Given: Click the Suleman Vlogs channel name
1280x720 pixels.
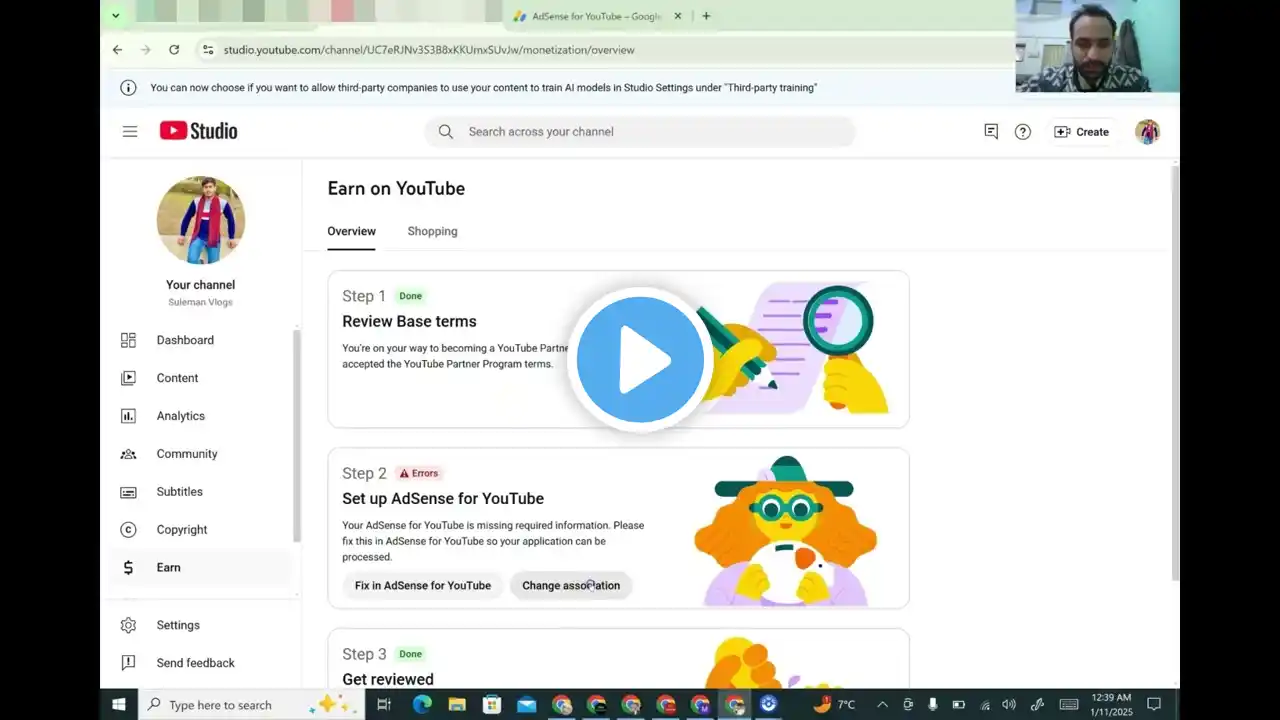Looking at the screenshot, I should 201,302.
